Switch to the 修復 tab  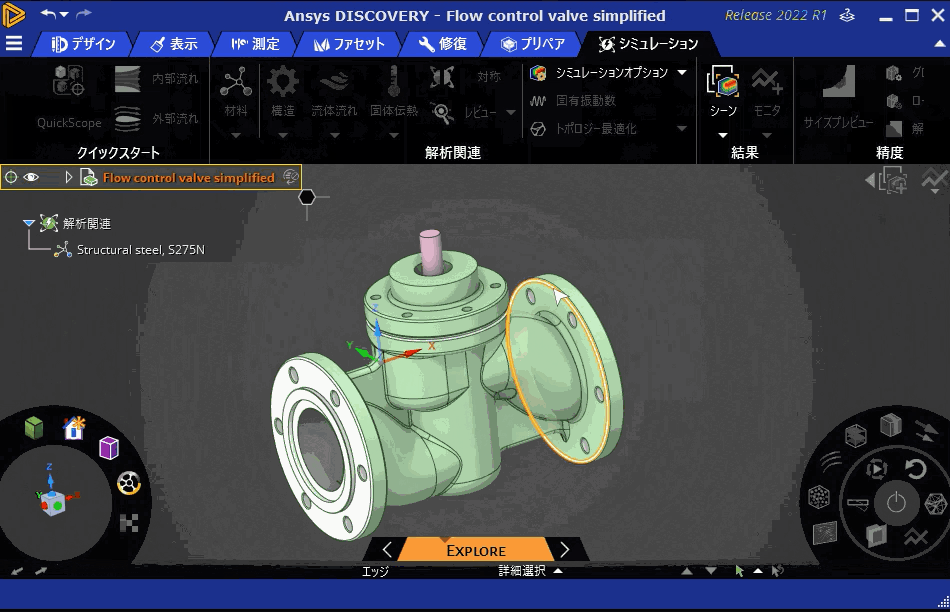442,44
